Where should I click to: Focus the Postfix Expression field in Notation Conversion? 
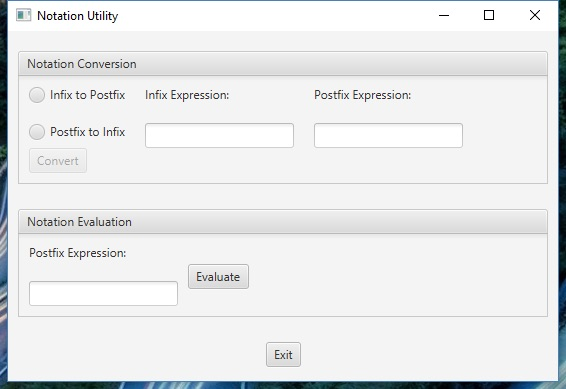[x=388, y=135]
